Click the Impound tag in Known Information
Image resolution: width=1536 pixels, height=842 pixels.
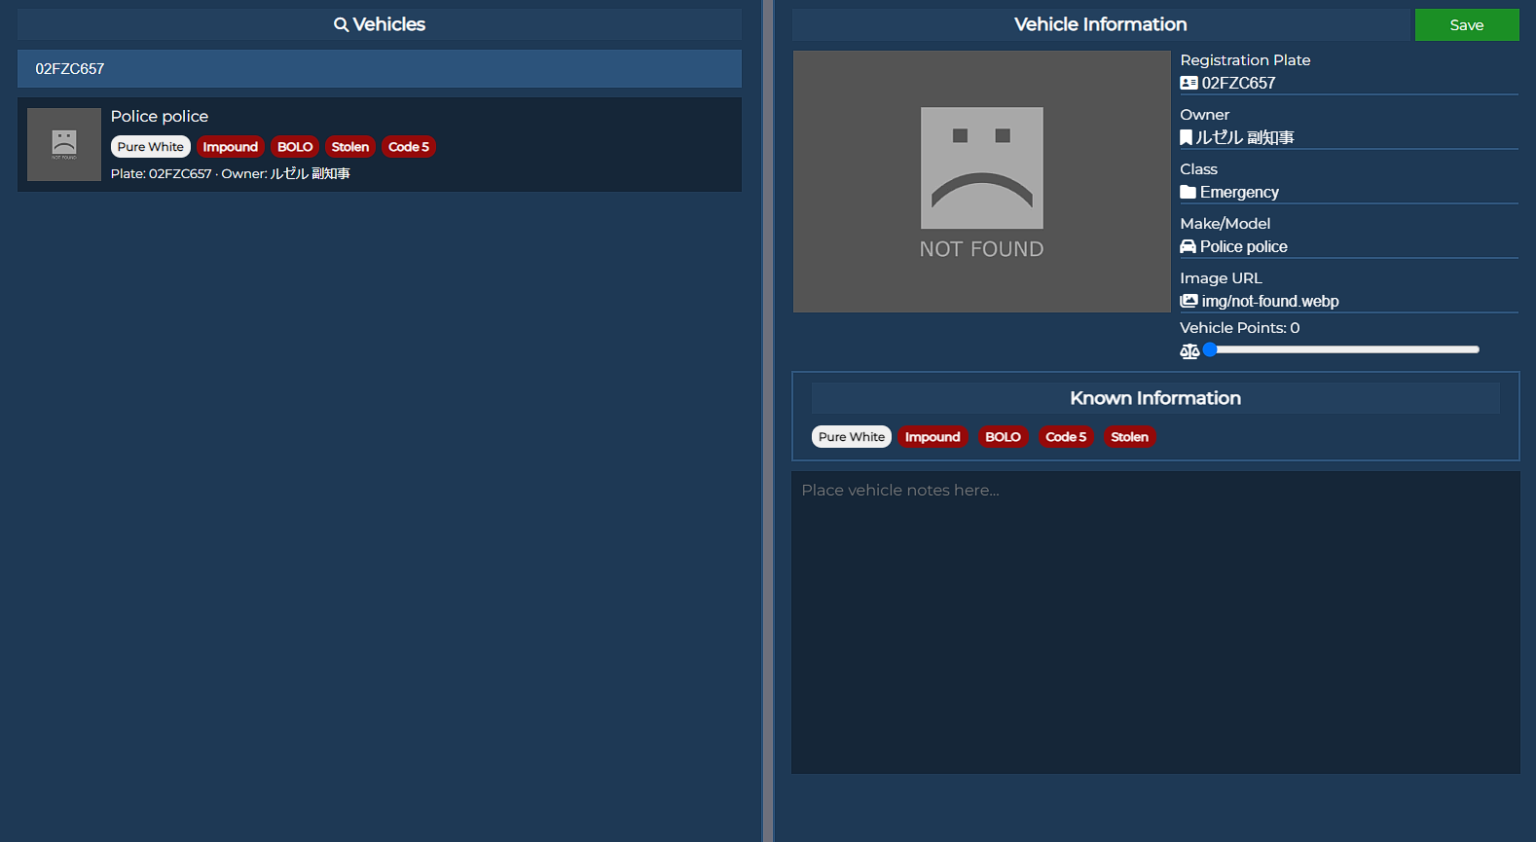[932, 437]
